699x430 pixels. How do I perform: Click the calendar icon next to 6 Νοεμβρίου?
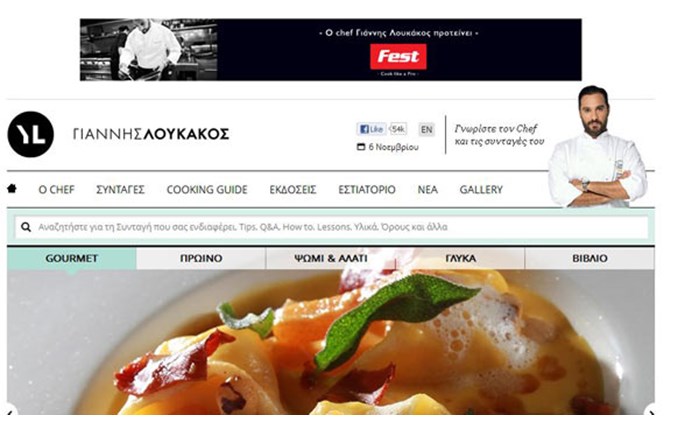361,147
